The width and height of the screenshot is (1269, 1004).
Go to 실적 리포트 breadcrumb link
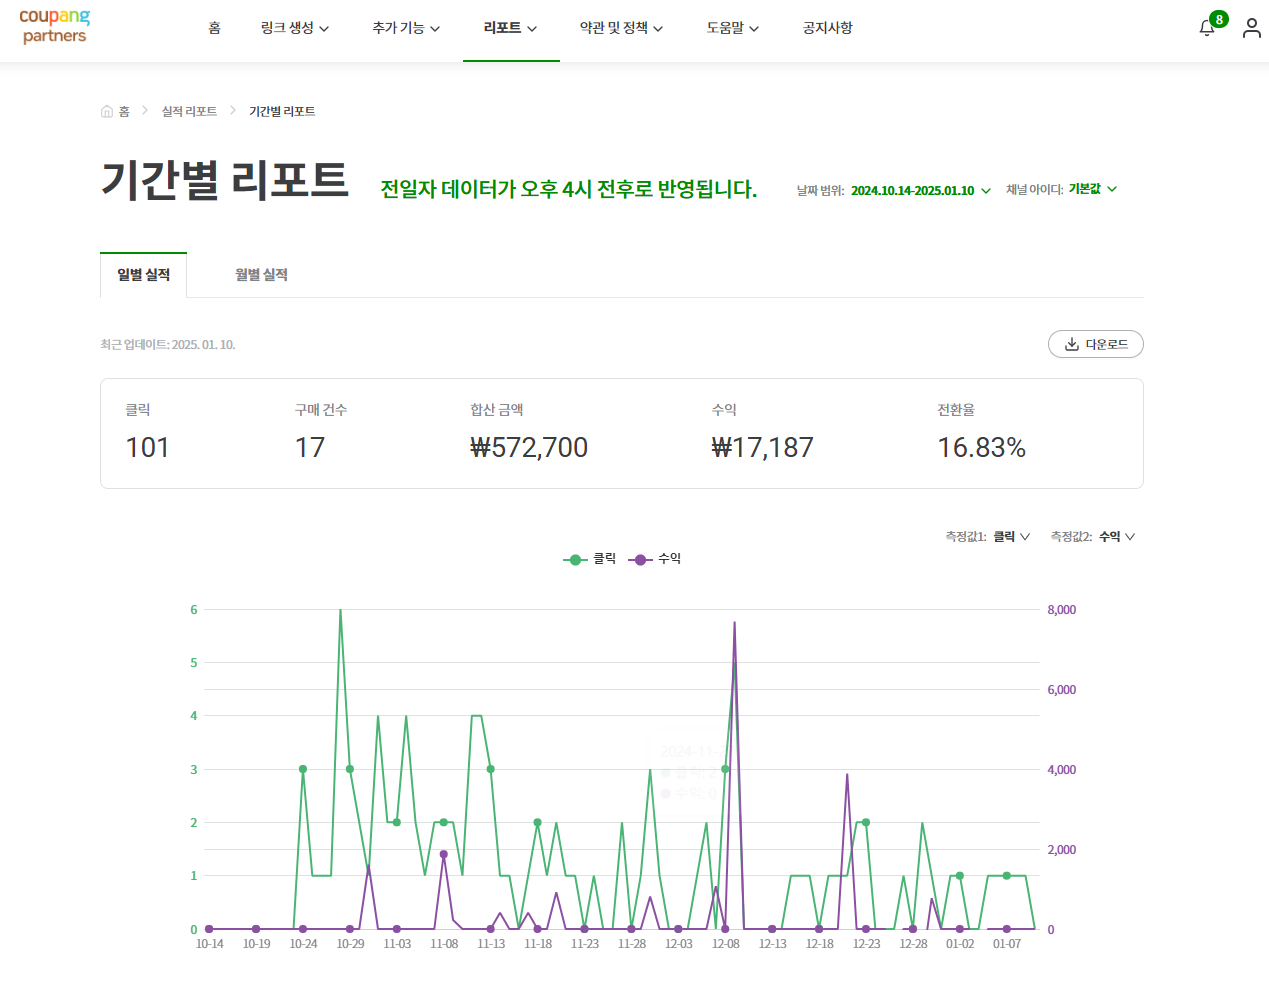tap(189, 111)
